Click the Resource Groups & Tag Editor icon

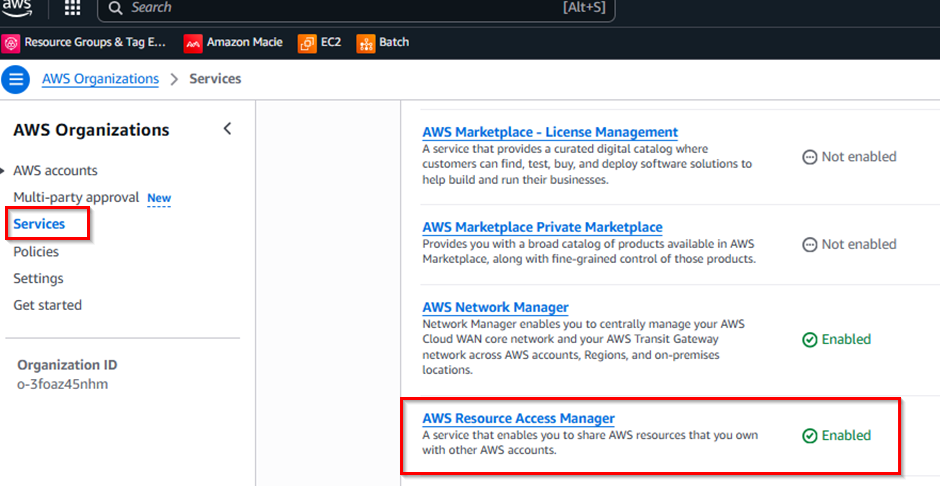[11, 43]
